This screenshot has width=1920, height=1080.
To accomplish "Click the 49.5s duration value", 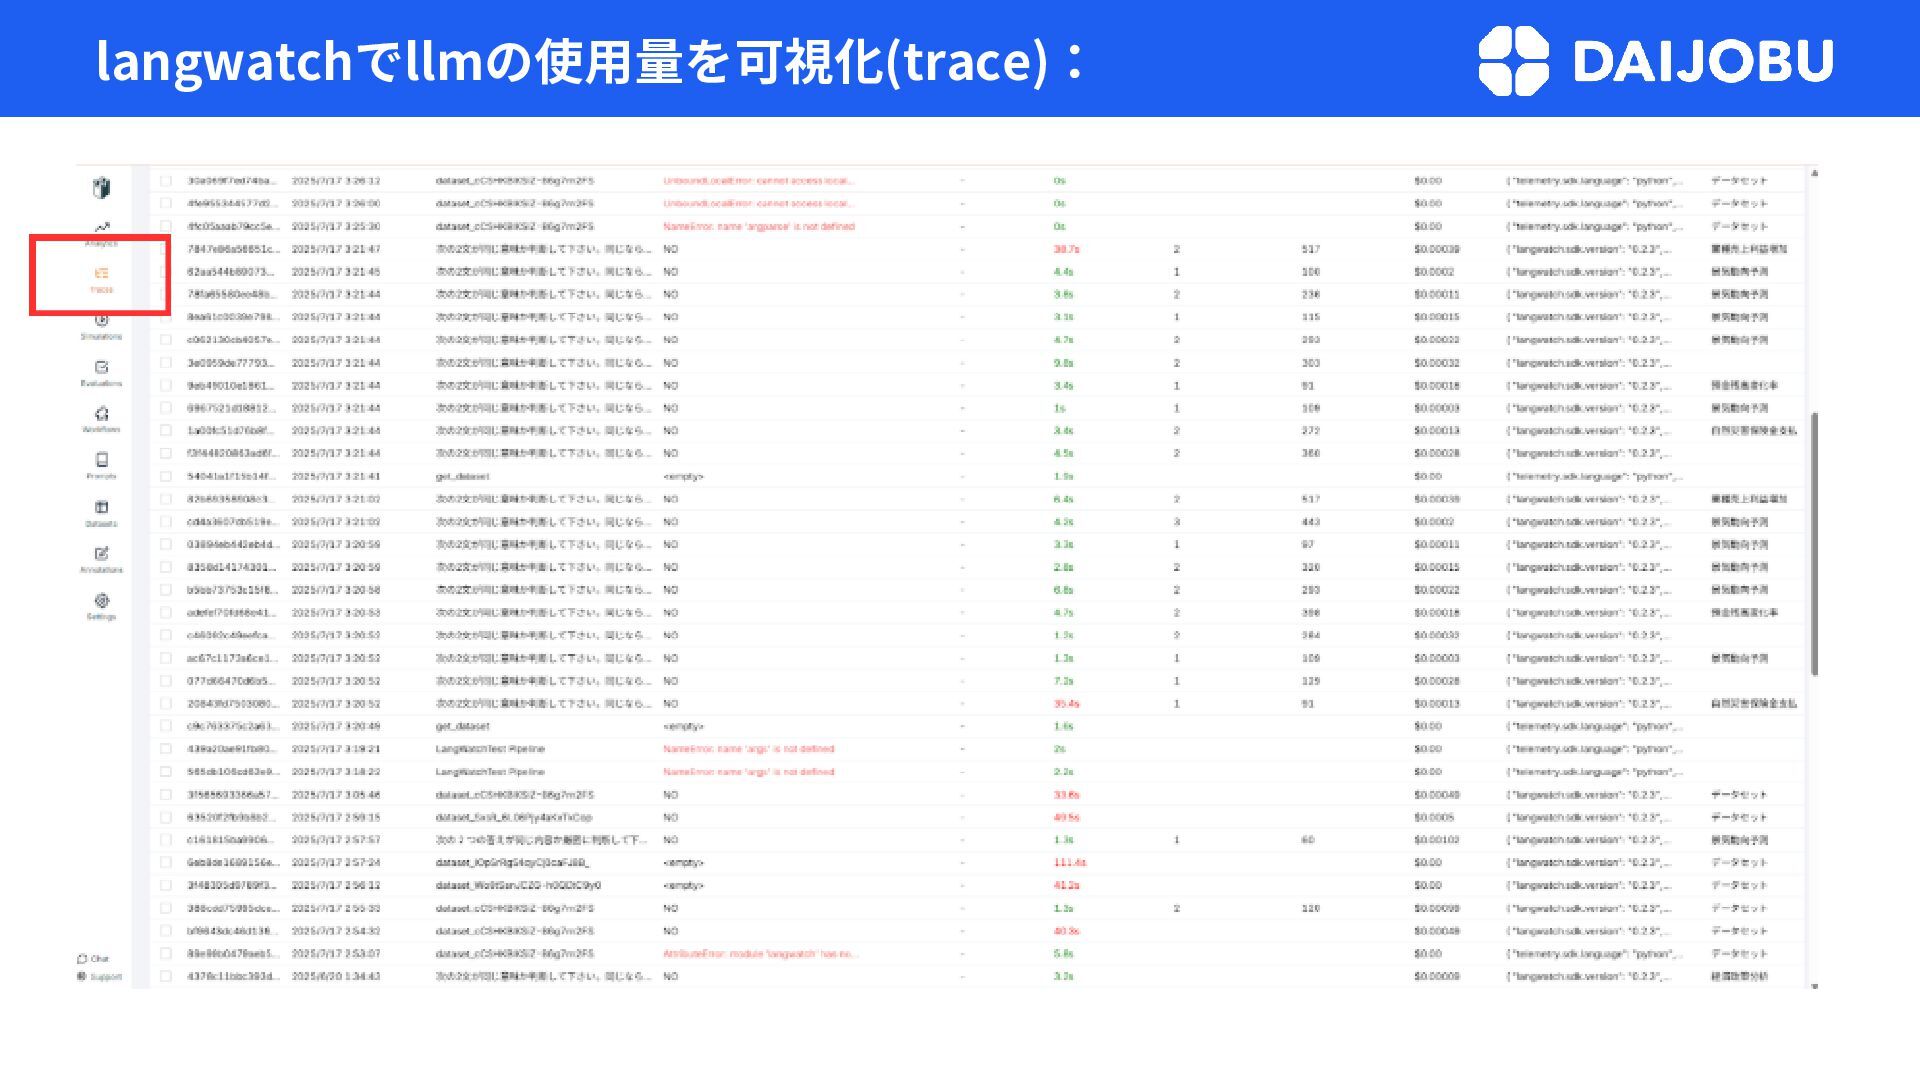I will point(1066,817).
